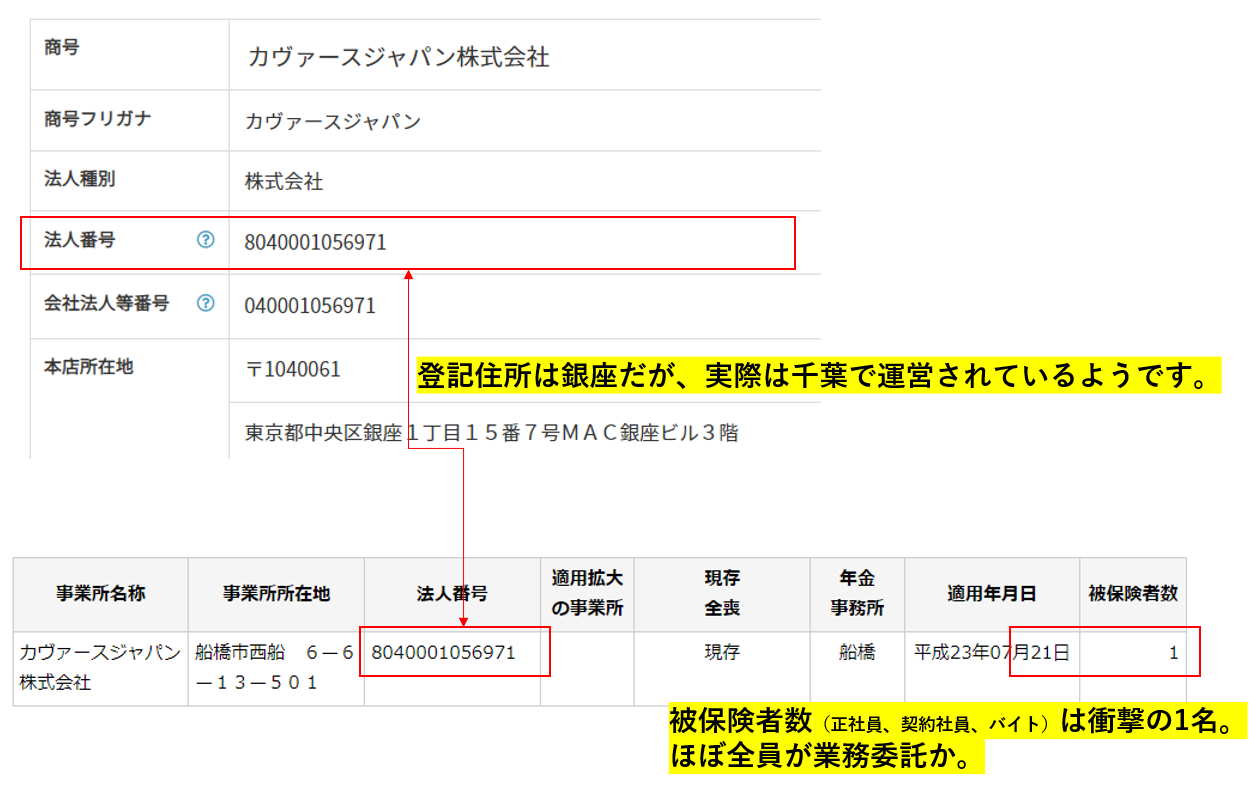
Task: Click the 会社法人等番号 row label
Action: pos(107,303)
